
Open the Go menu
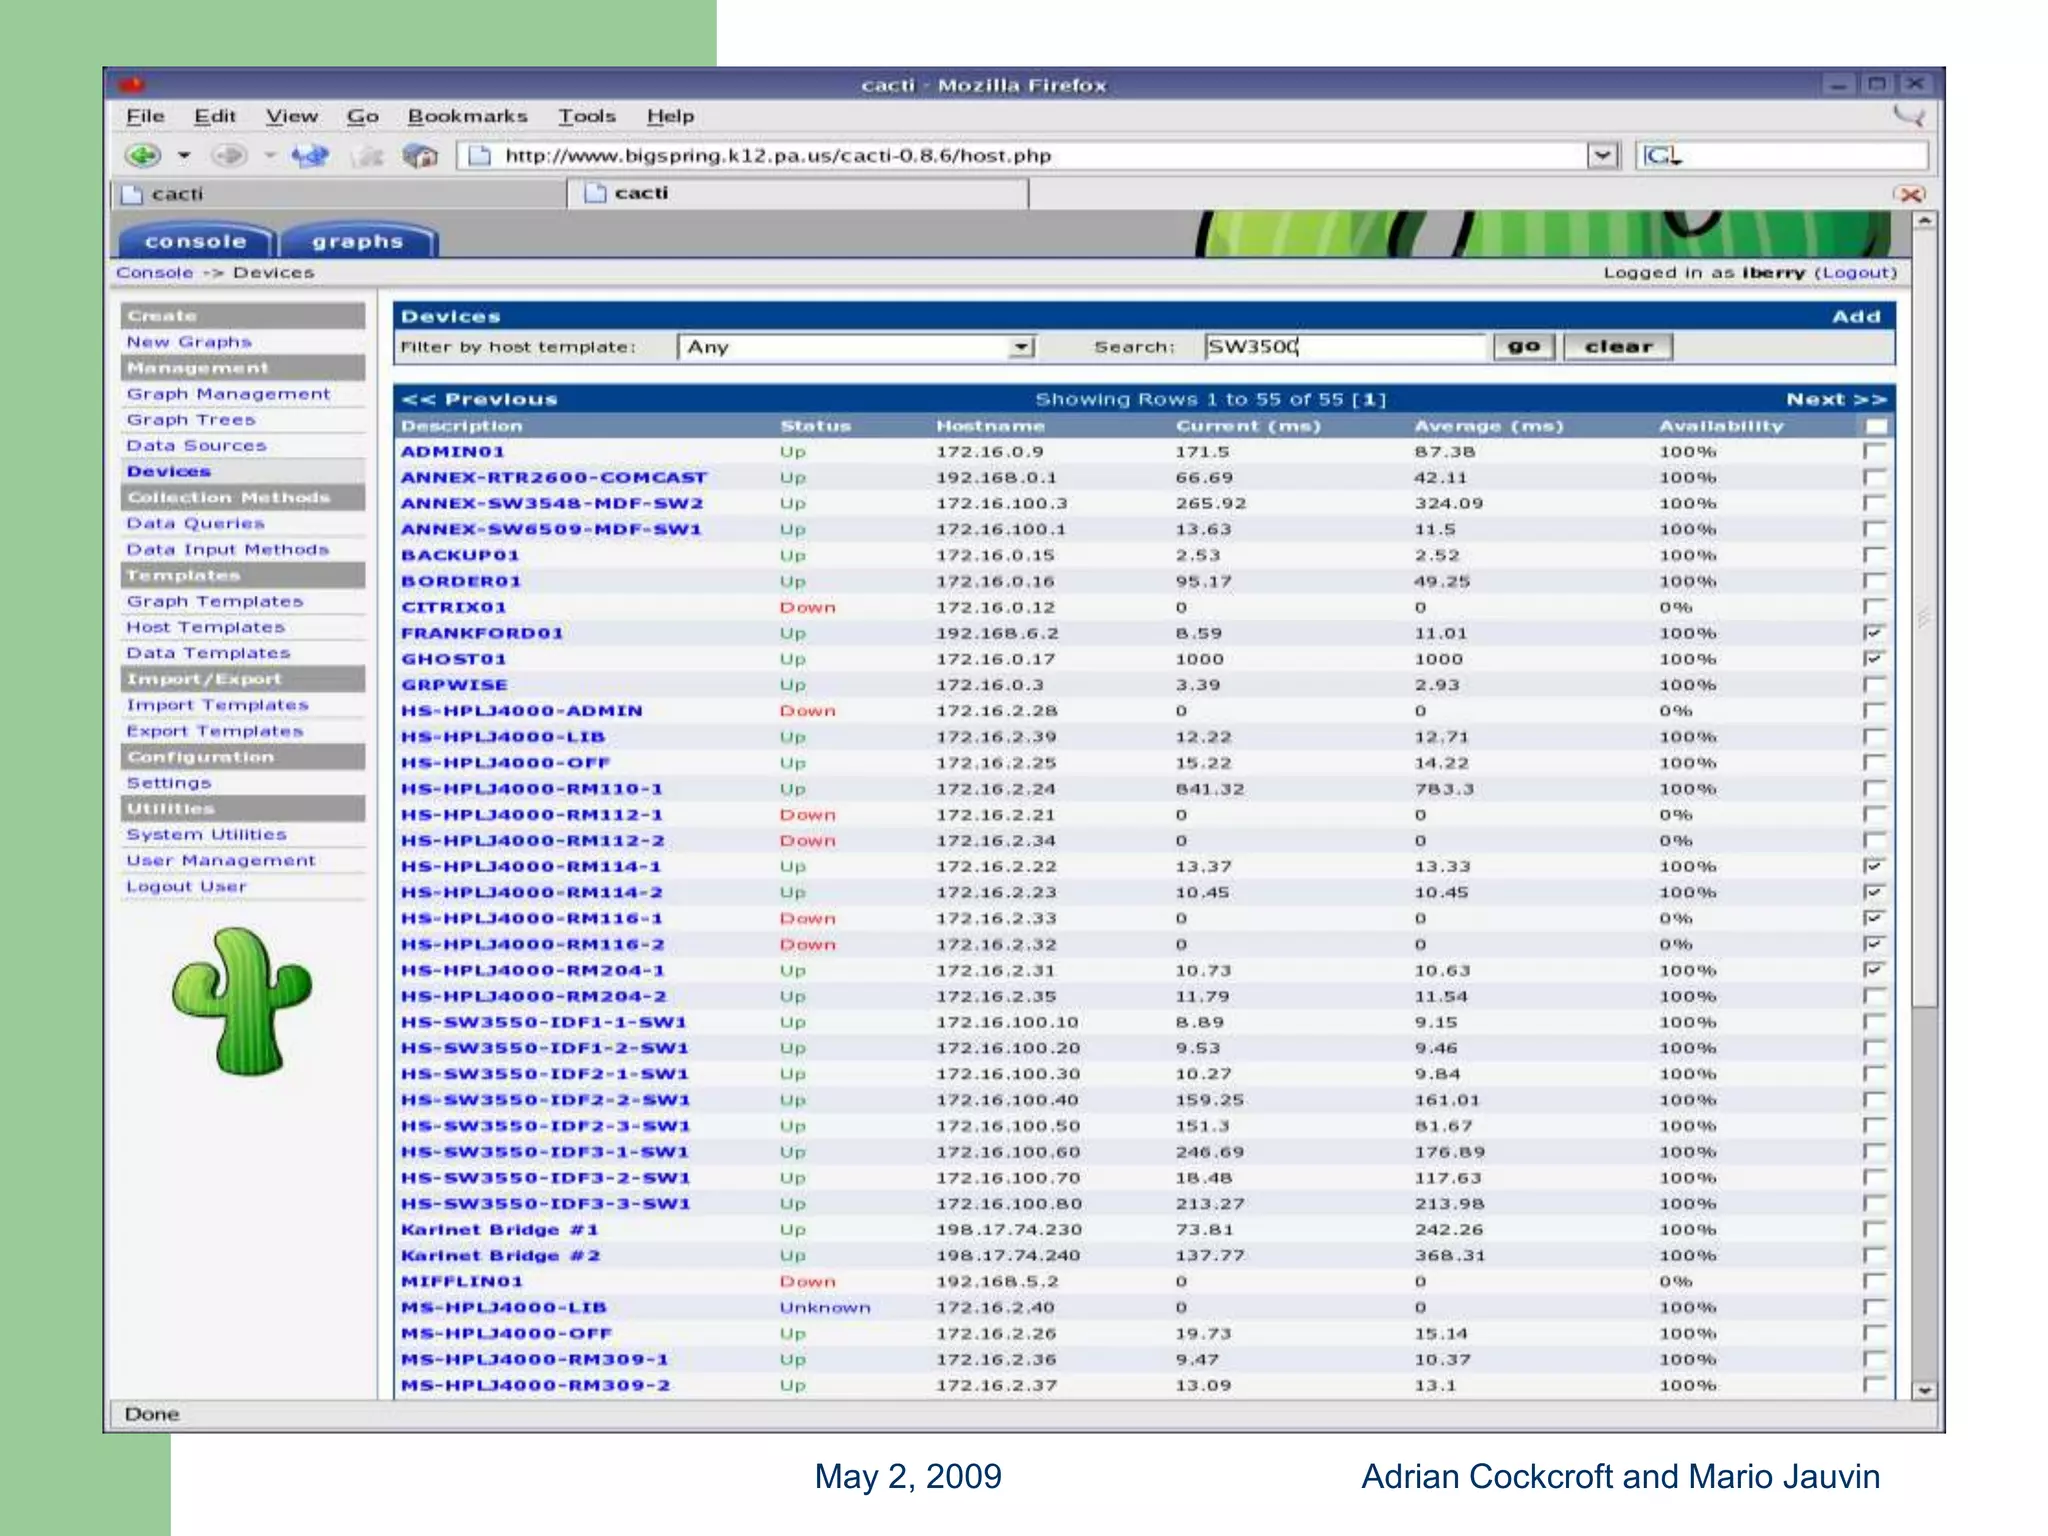click(362, 116)
